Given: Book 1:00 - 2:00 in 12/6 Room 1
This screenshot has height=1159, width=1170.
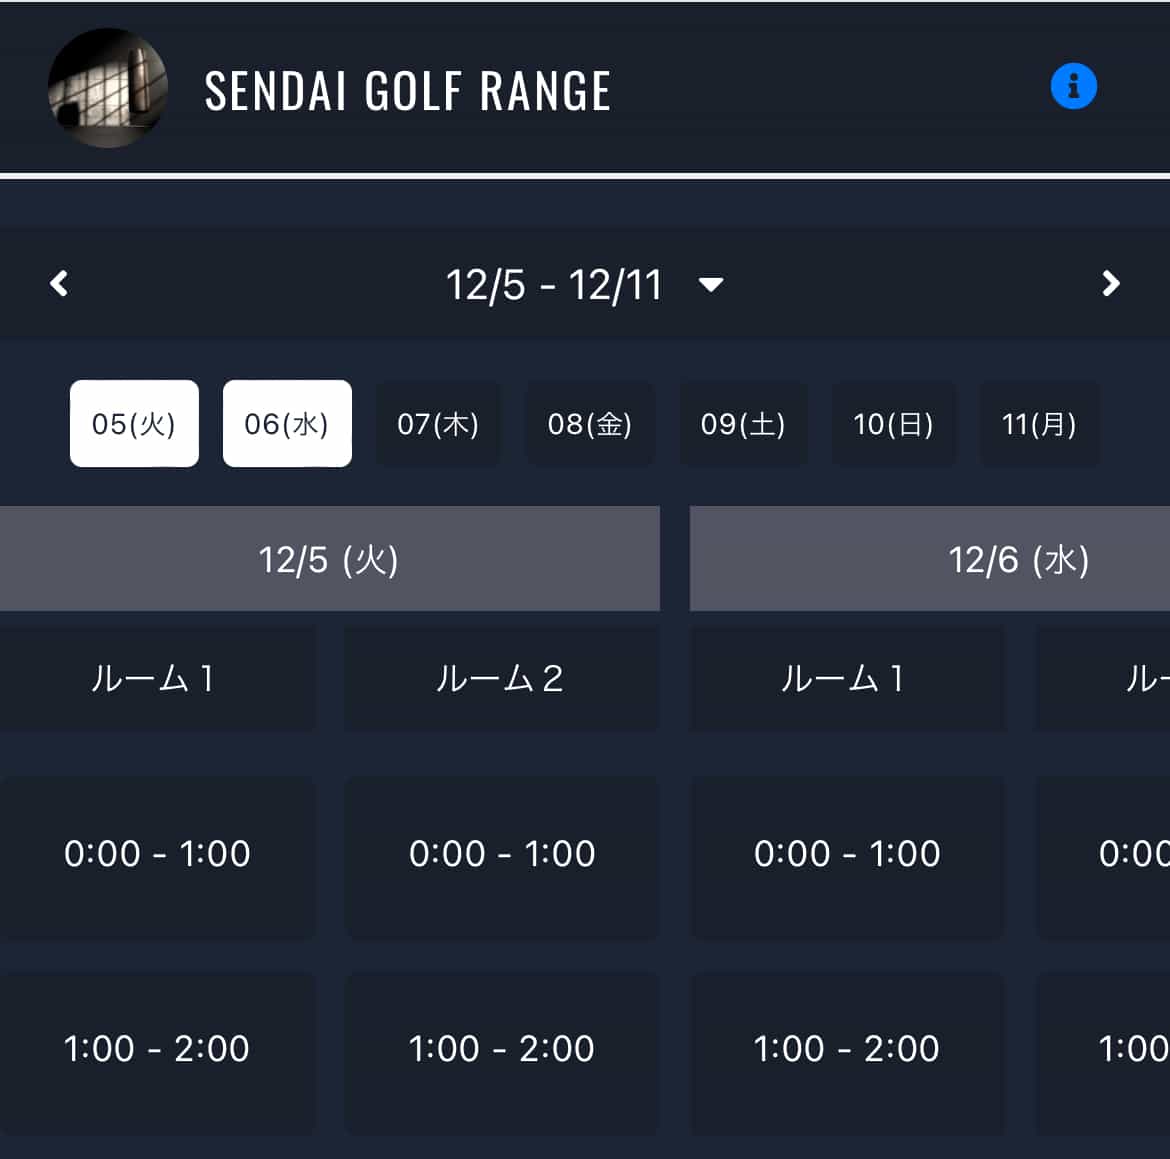Looking at the screenshot, I should [x=847, y=1049].
